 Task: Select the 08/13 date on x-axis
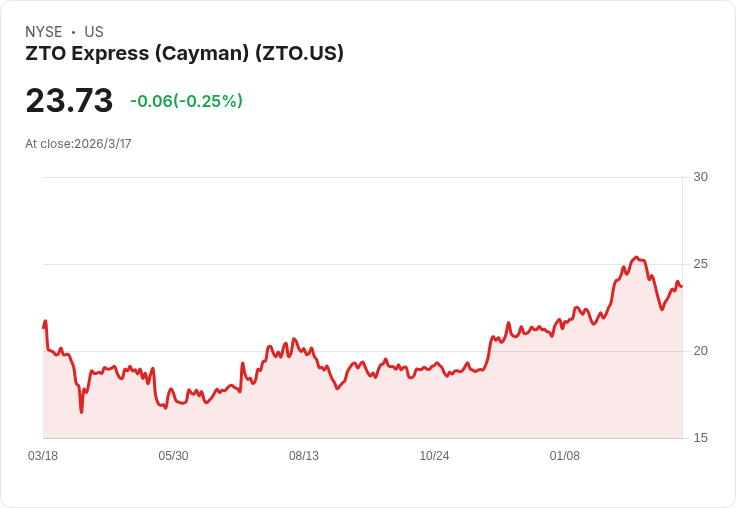pos(304,456)
